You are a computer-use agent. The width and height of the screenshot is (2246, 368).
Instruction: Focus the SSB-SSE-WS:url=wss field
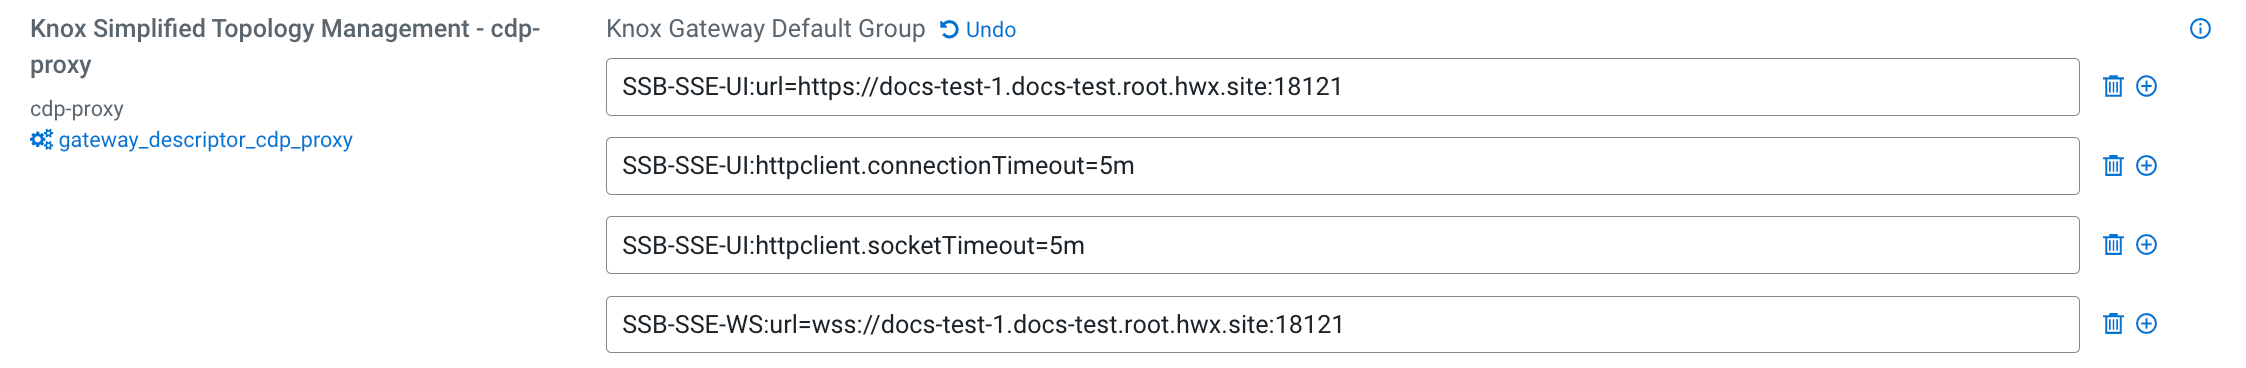1342,324
